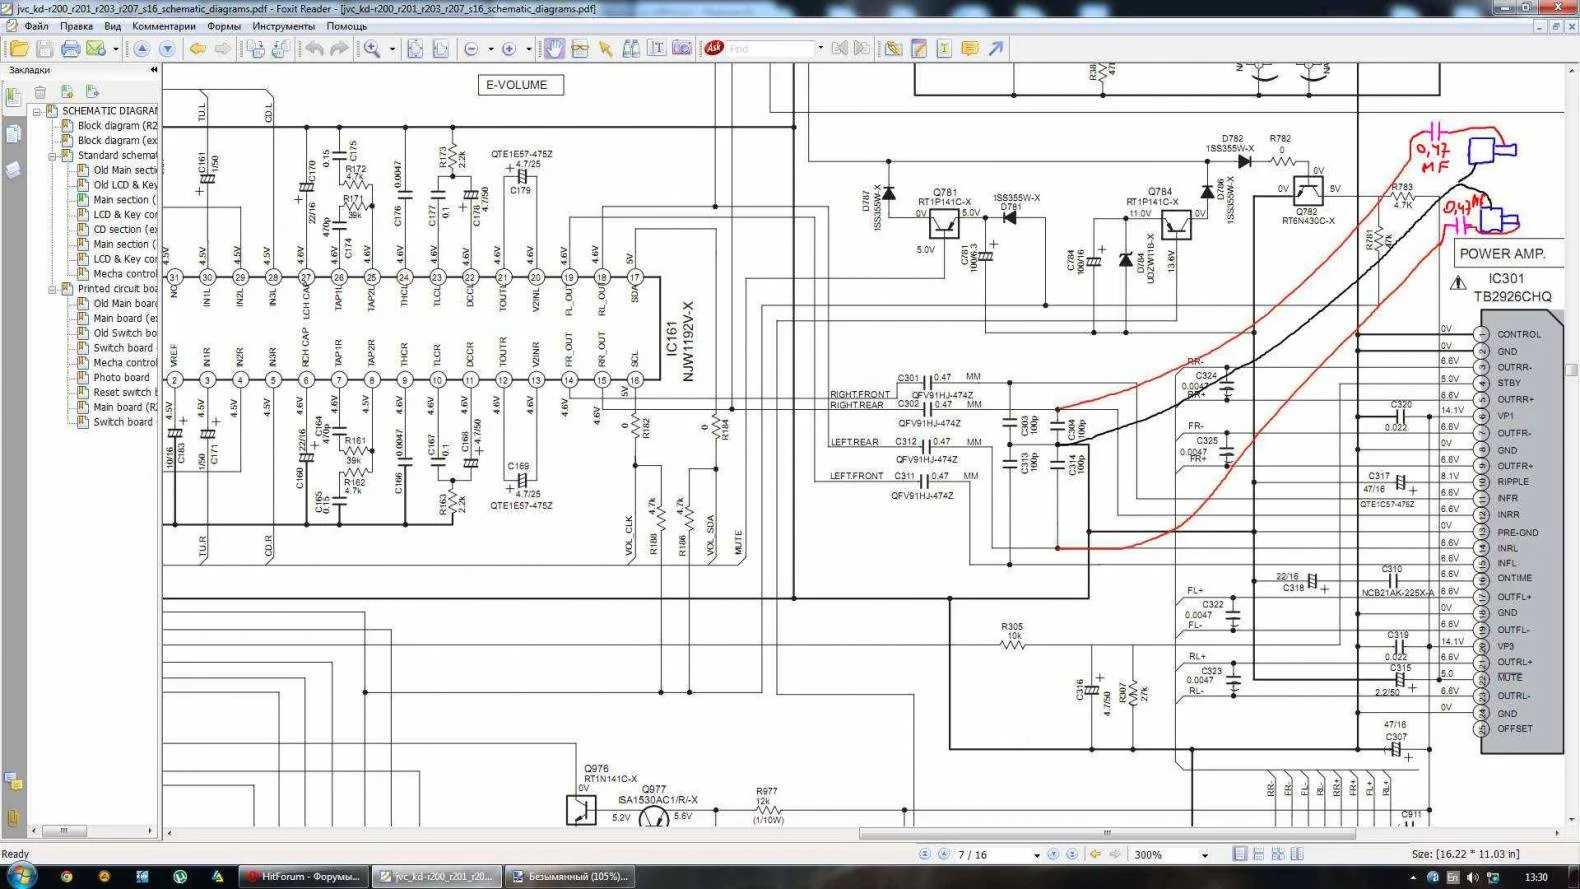Switch to single page view mode

pyautogui.click(x=1240, y=854)
